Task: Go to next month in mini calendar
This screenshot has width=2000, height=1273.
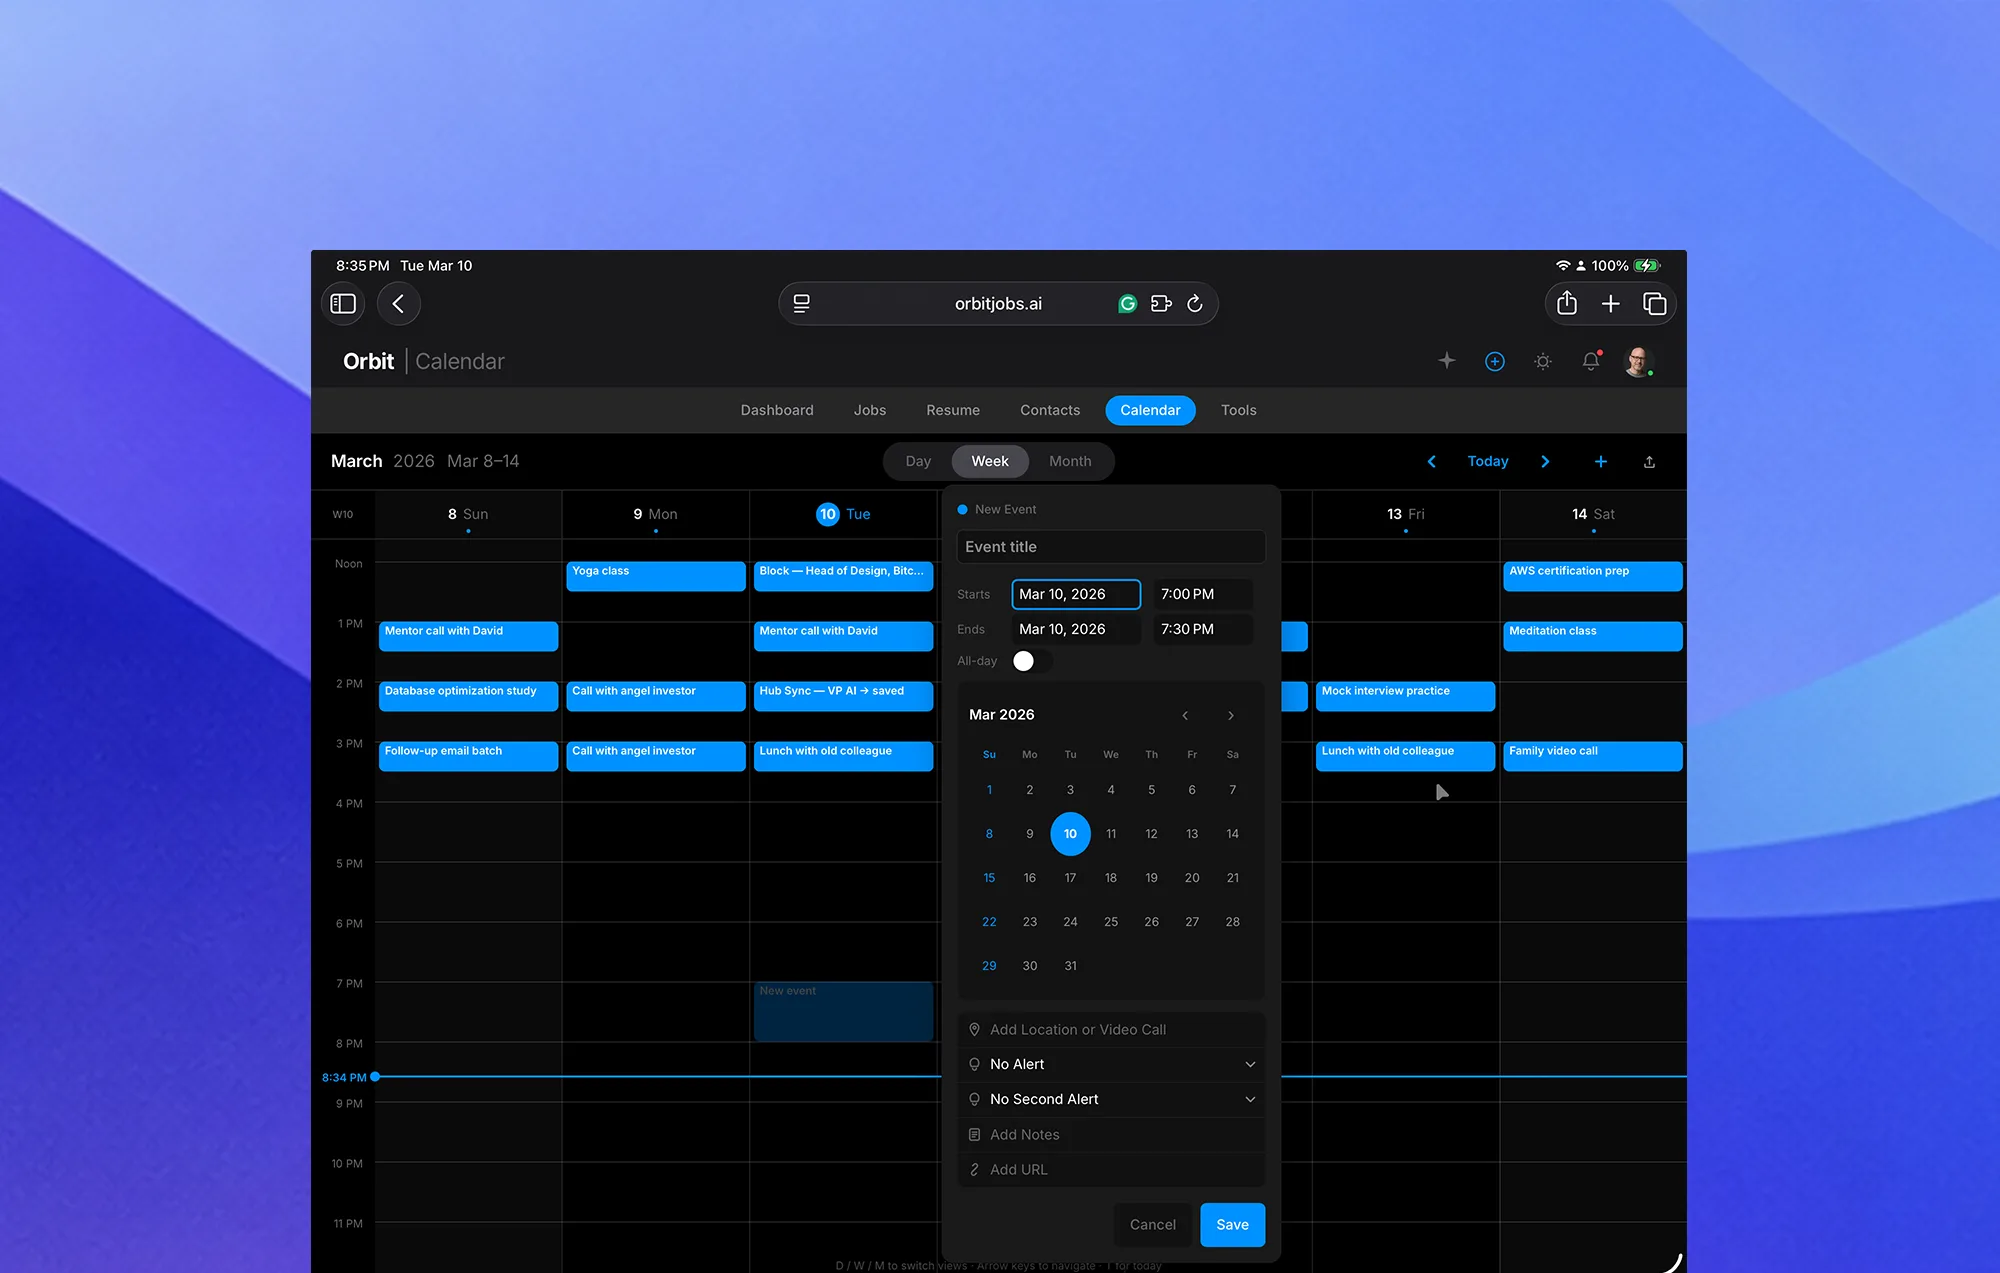Action: [x=1231, y=715]
